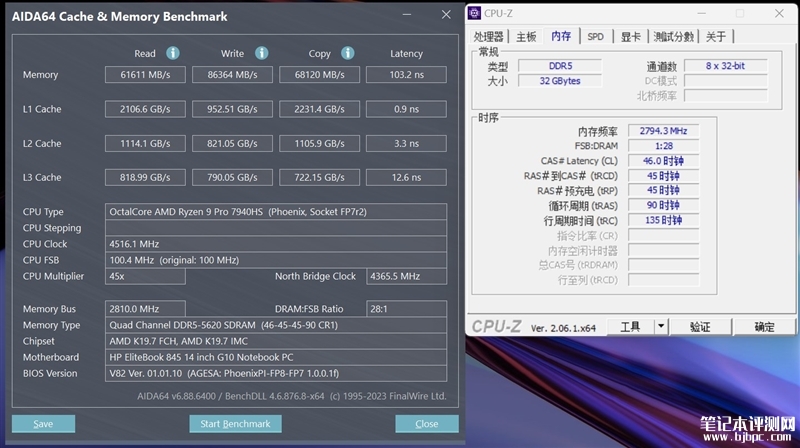The height and width of the screenshot is (448, 800).
Task: Click the L2 Cache Read value 1114.1 GB/s
Action: [145, 143]
